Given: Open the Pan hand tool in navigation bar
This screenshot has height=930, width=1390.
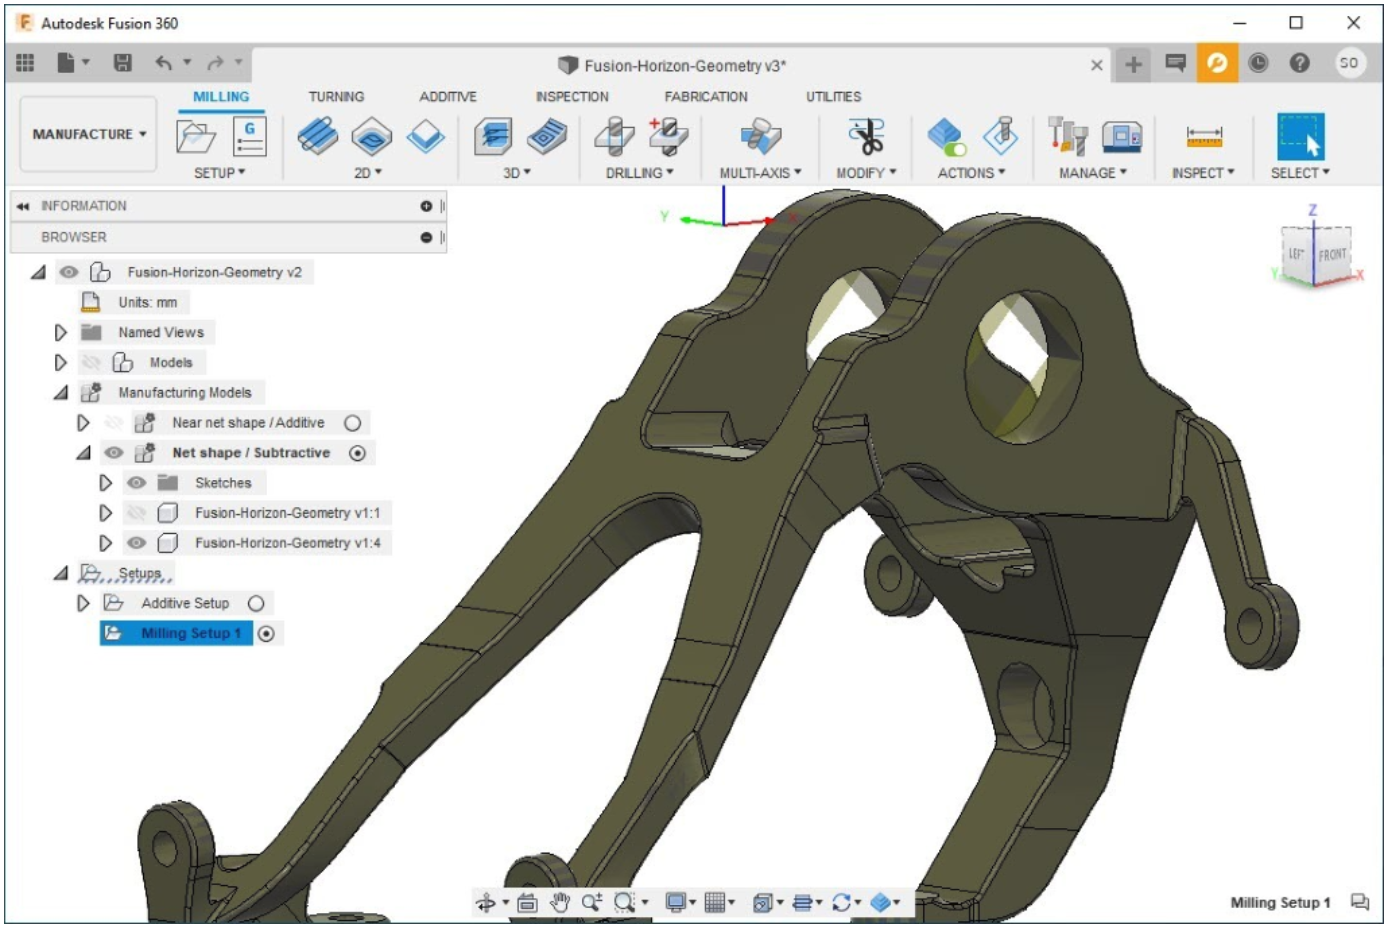Looking at the screenshot, I should (559, 903).
